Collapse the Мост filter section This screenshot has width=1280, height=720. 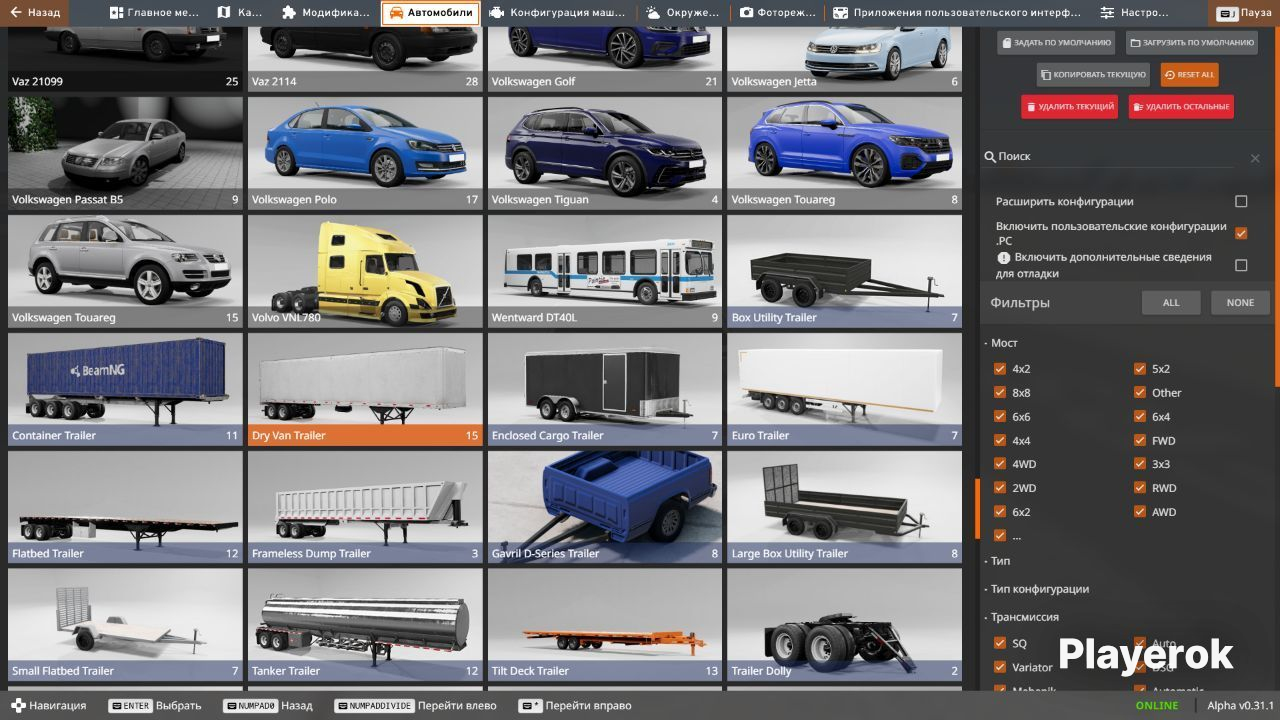pos(1003,343)
